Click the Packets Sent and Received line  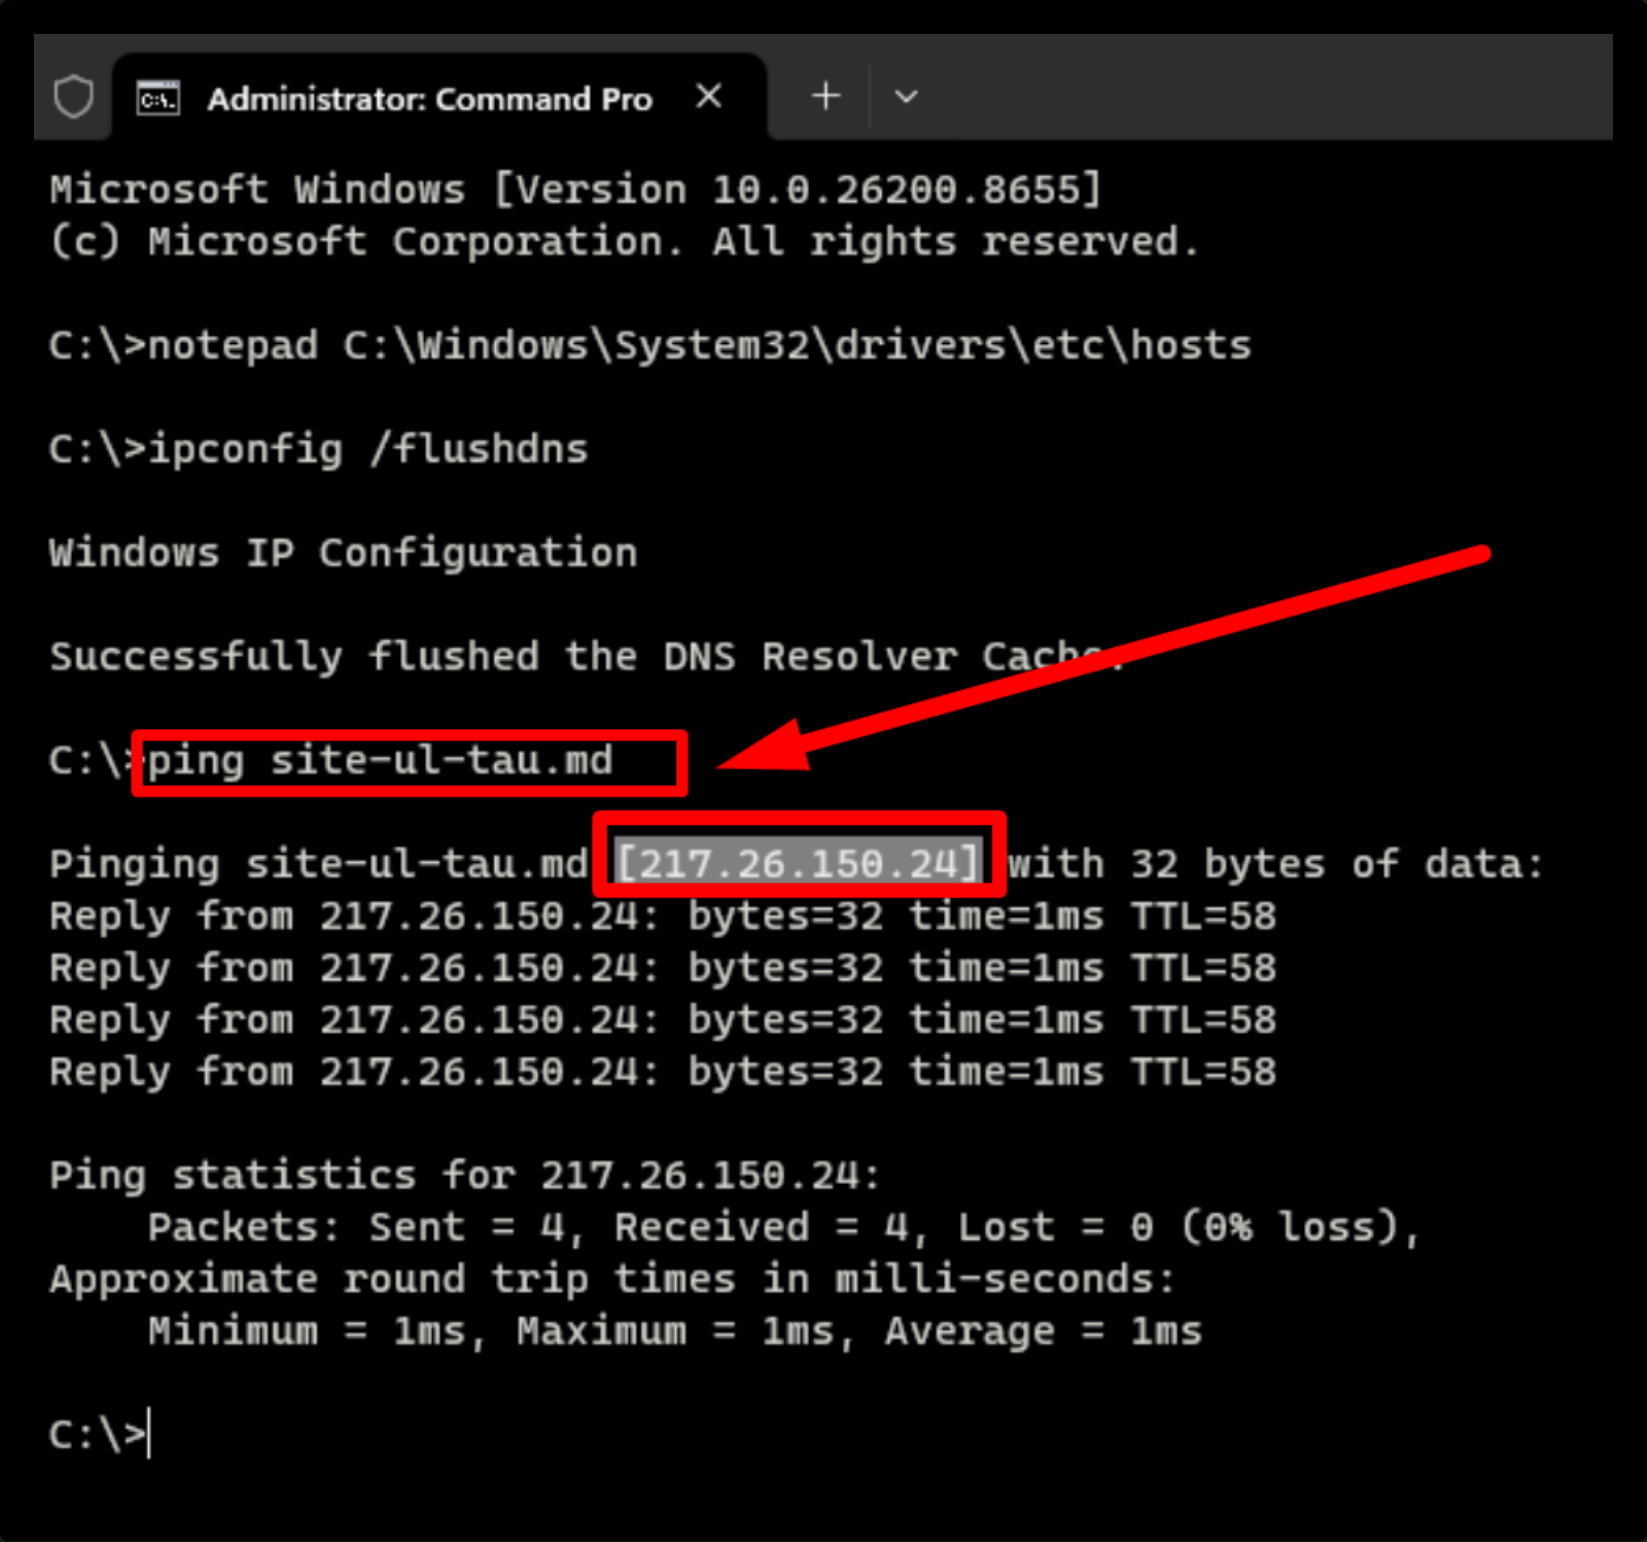point(784,1227)
